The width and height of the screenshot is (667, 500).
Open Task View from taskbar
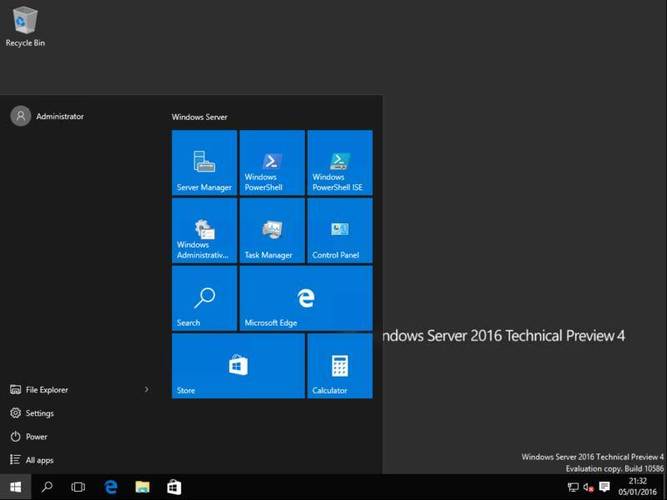78,487
